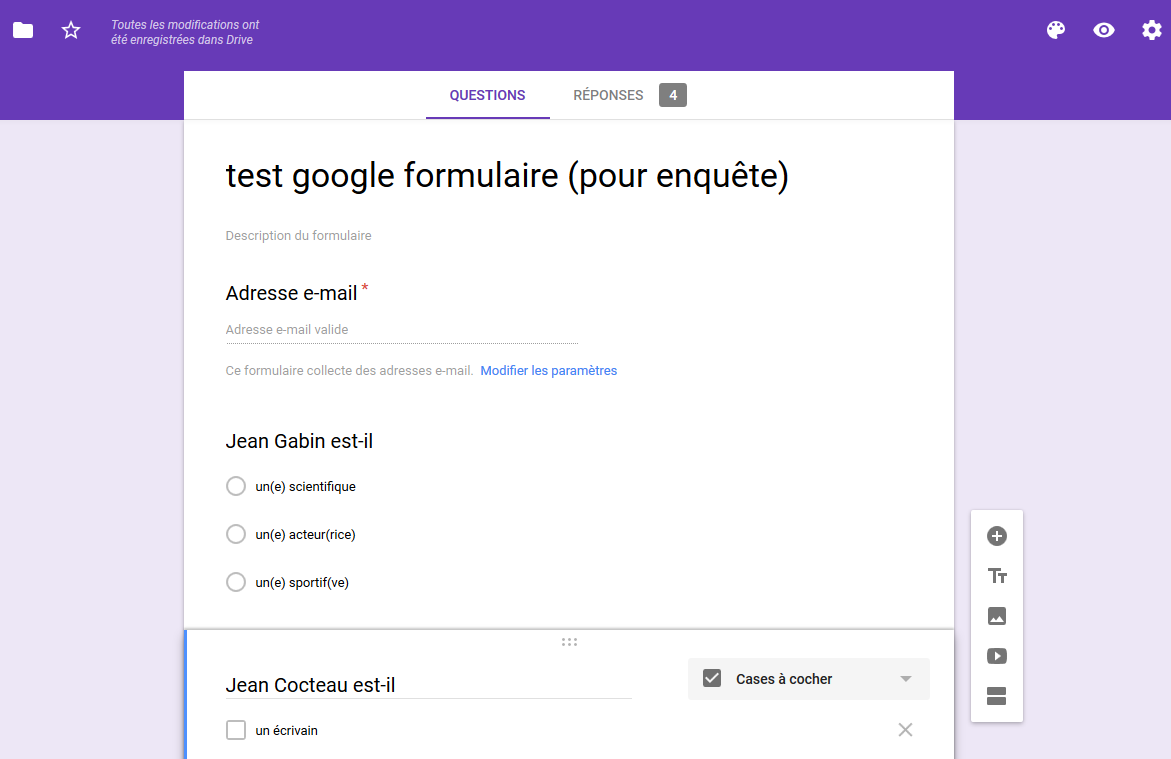Open the "Cases à cocher" question type dropdown
Image resolution: width=1171 pixels, height=759 pixels.
coord(808,679)
